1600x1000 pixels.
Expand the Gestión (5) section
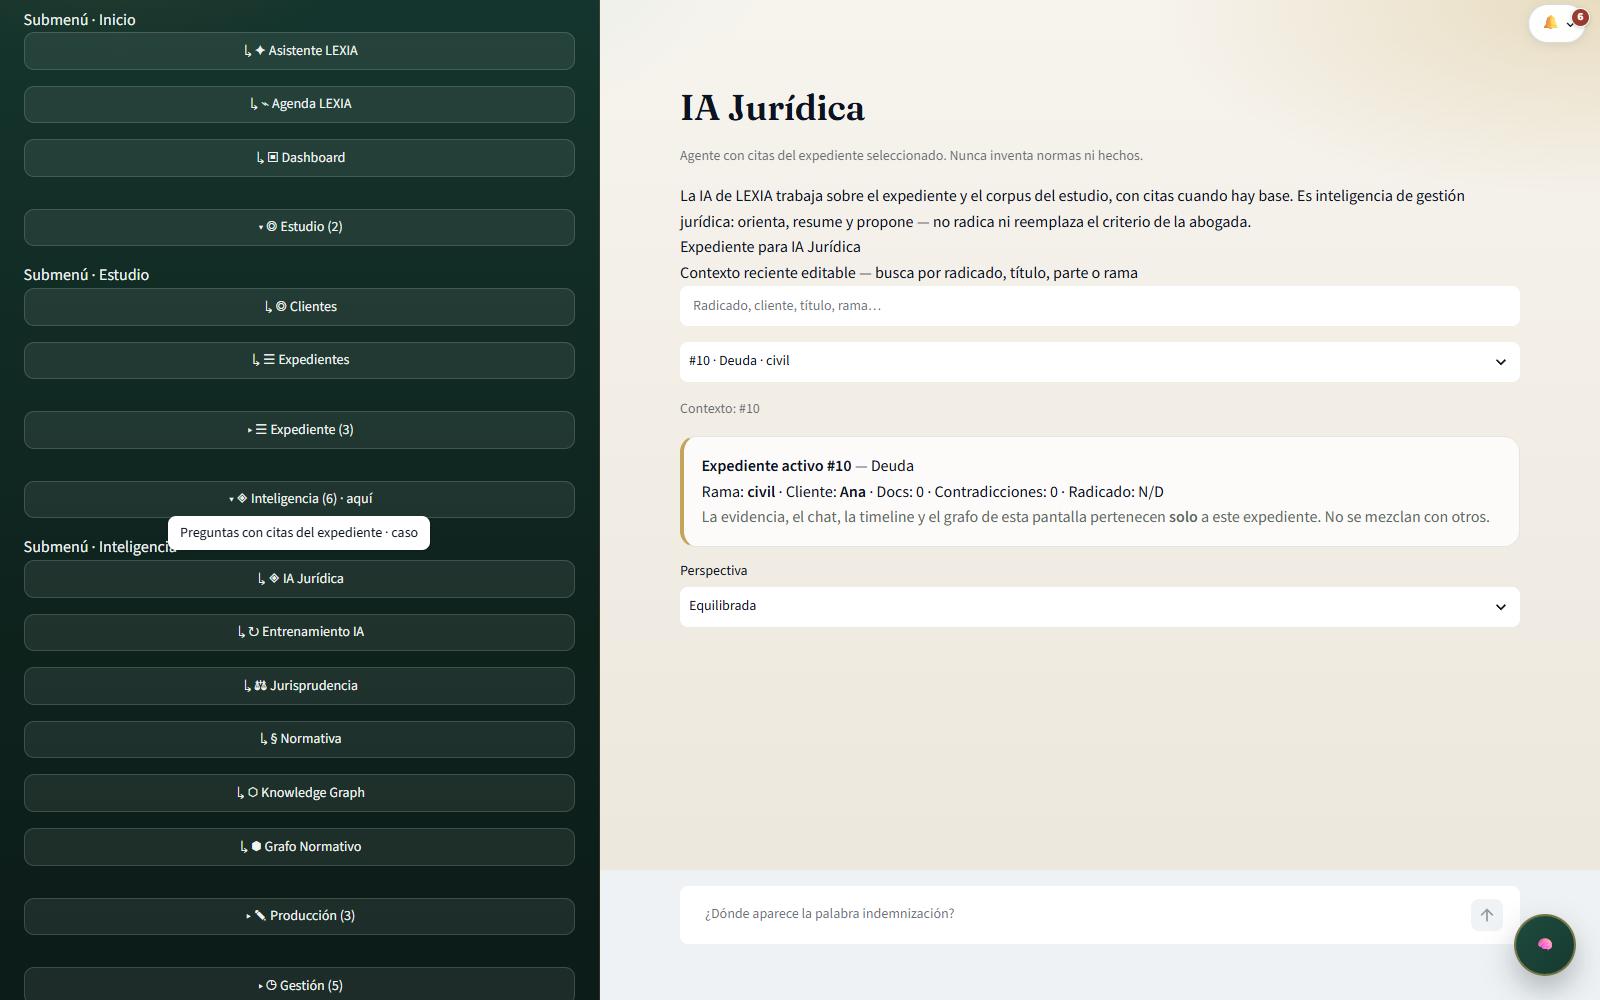tap(299, 985)
